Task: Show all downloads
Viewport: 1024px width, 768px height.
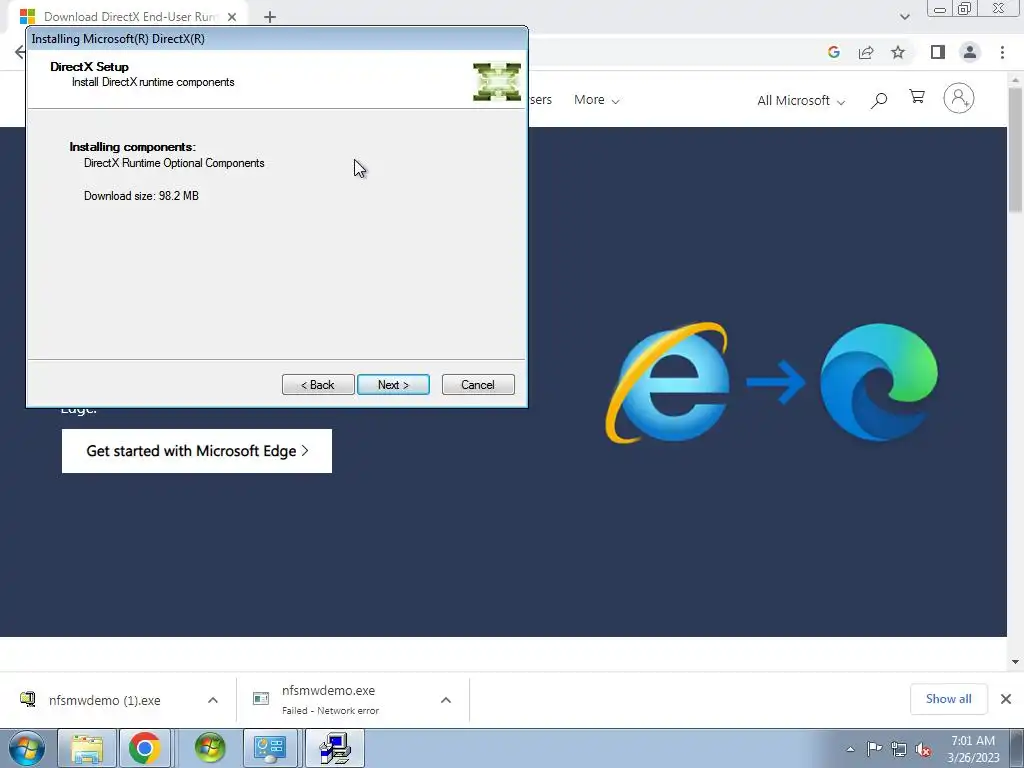Action: (x=948, y=699)
